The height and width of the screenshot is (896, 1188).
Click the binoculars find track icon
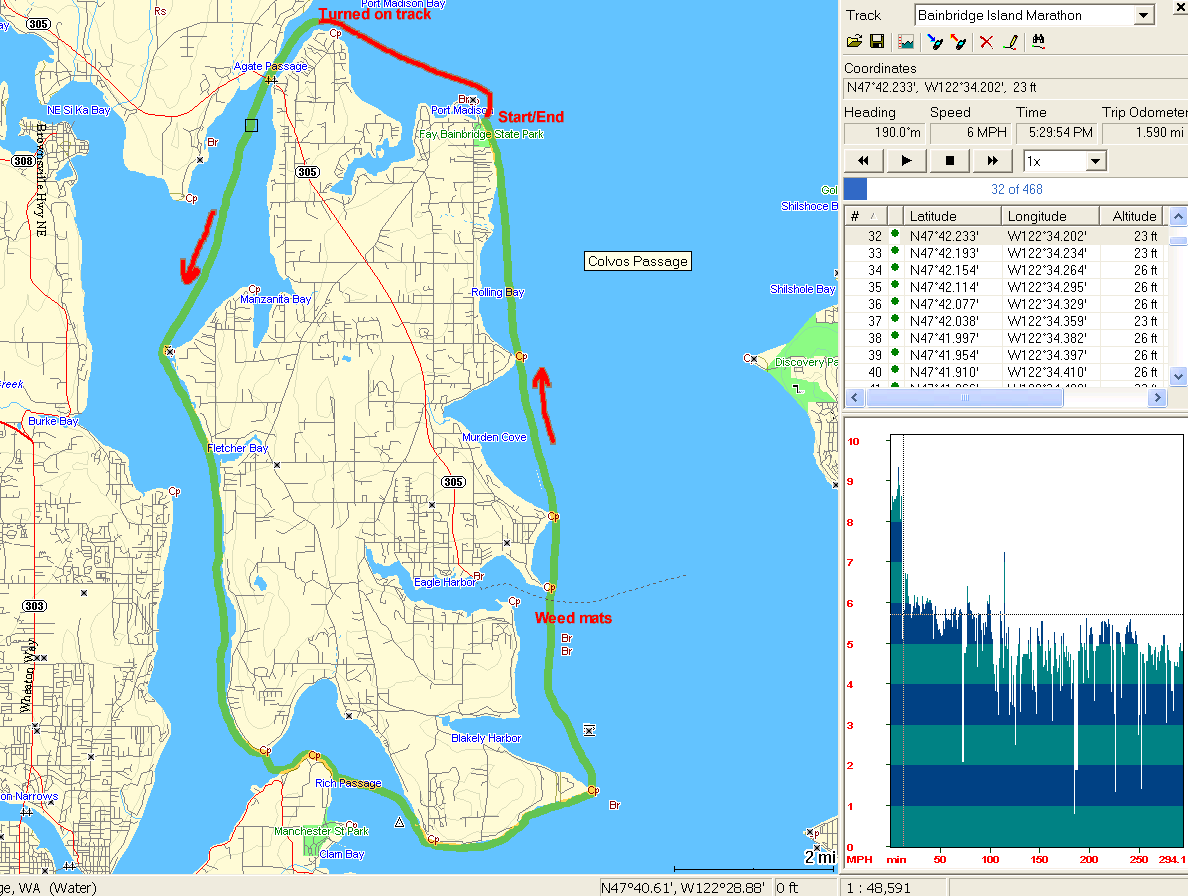[x=1038, y=42]
